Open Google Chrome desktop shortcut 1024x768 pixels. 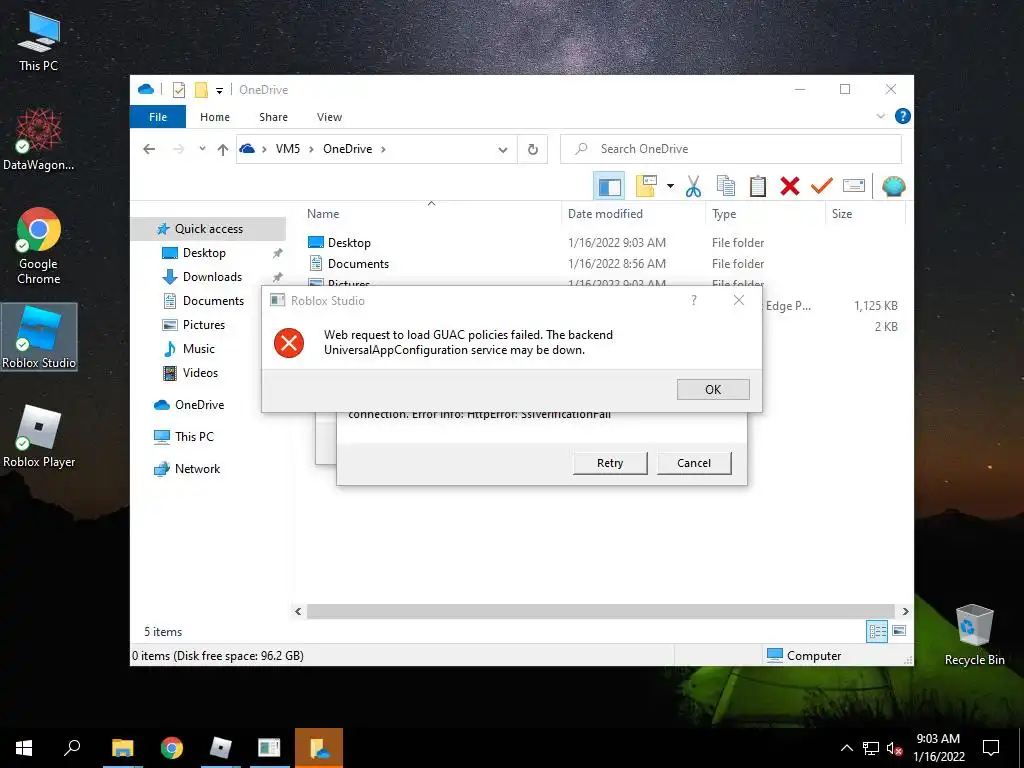pyautogui.click(x=39, y=246)
